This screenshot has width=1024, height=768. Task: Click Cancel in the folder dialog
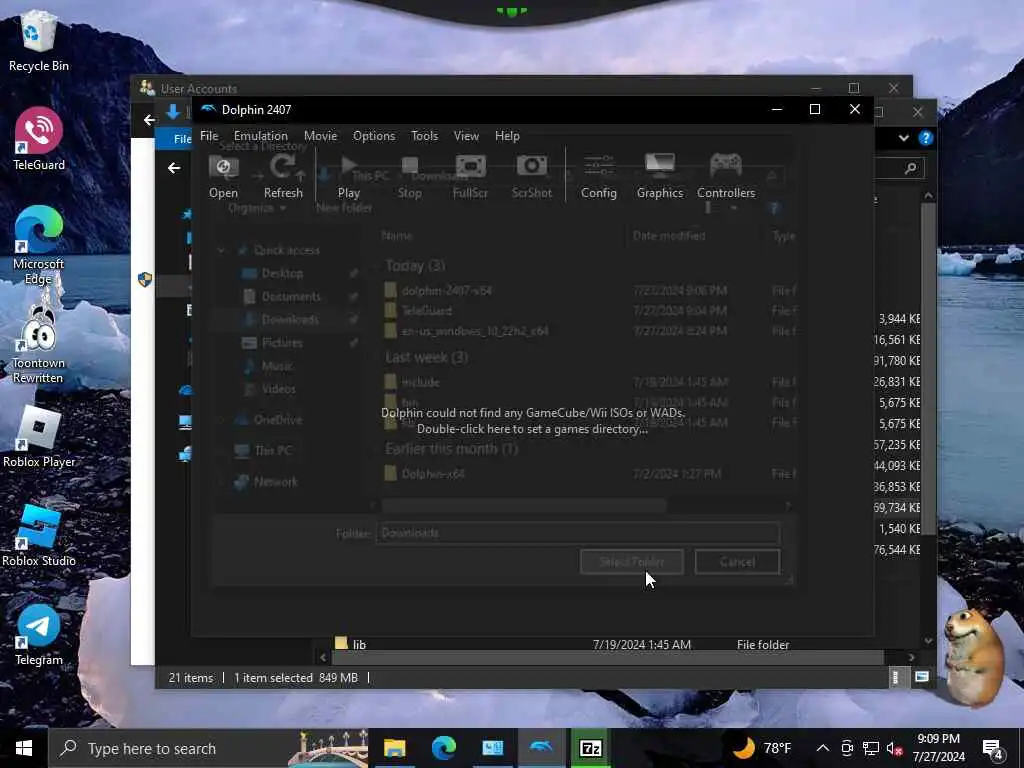tap(737, 562)
